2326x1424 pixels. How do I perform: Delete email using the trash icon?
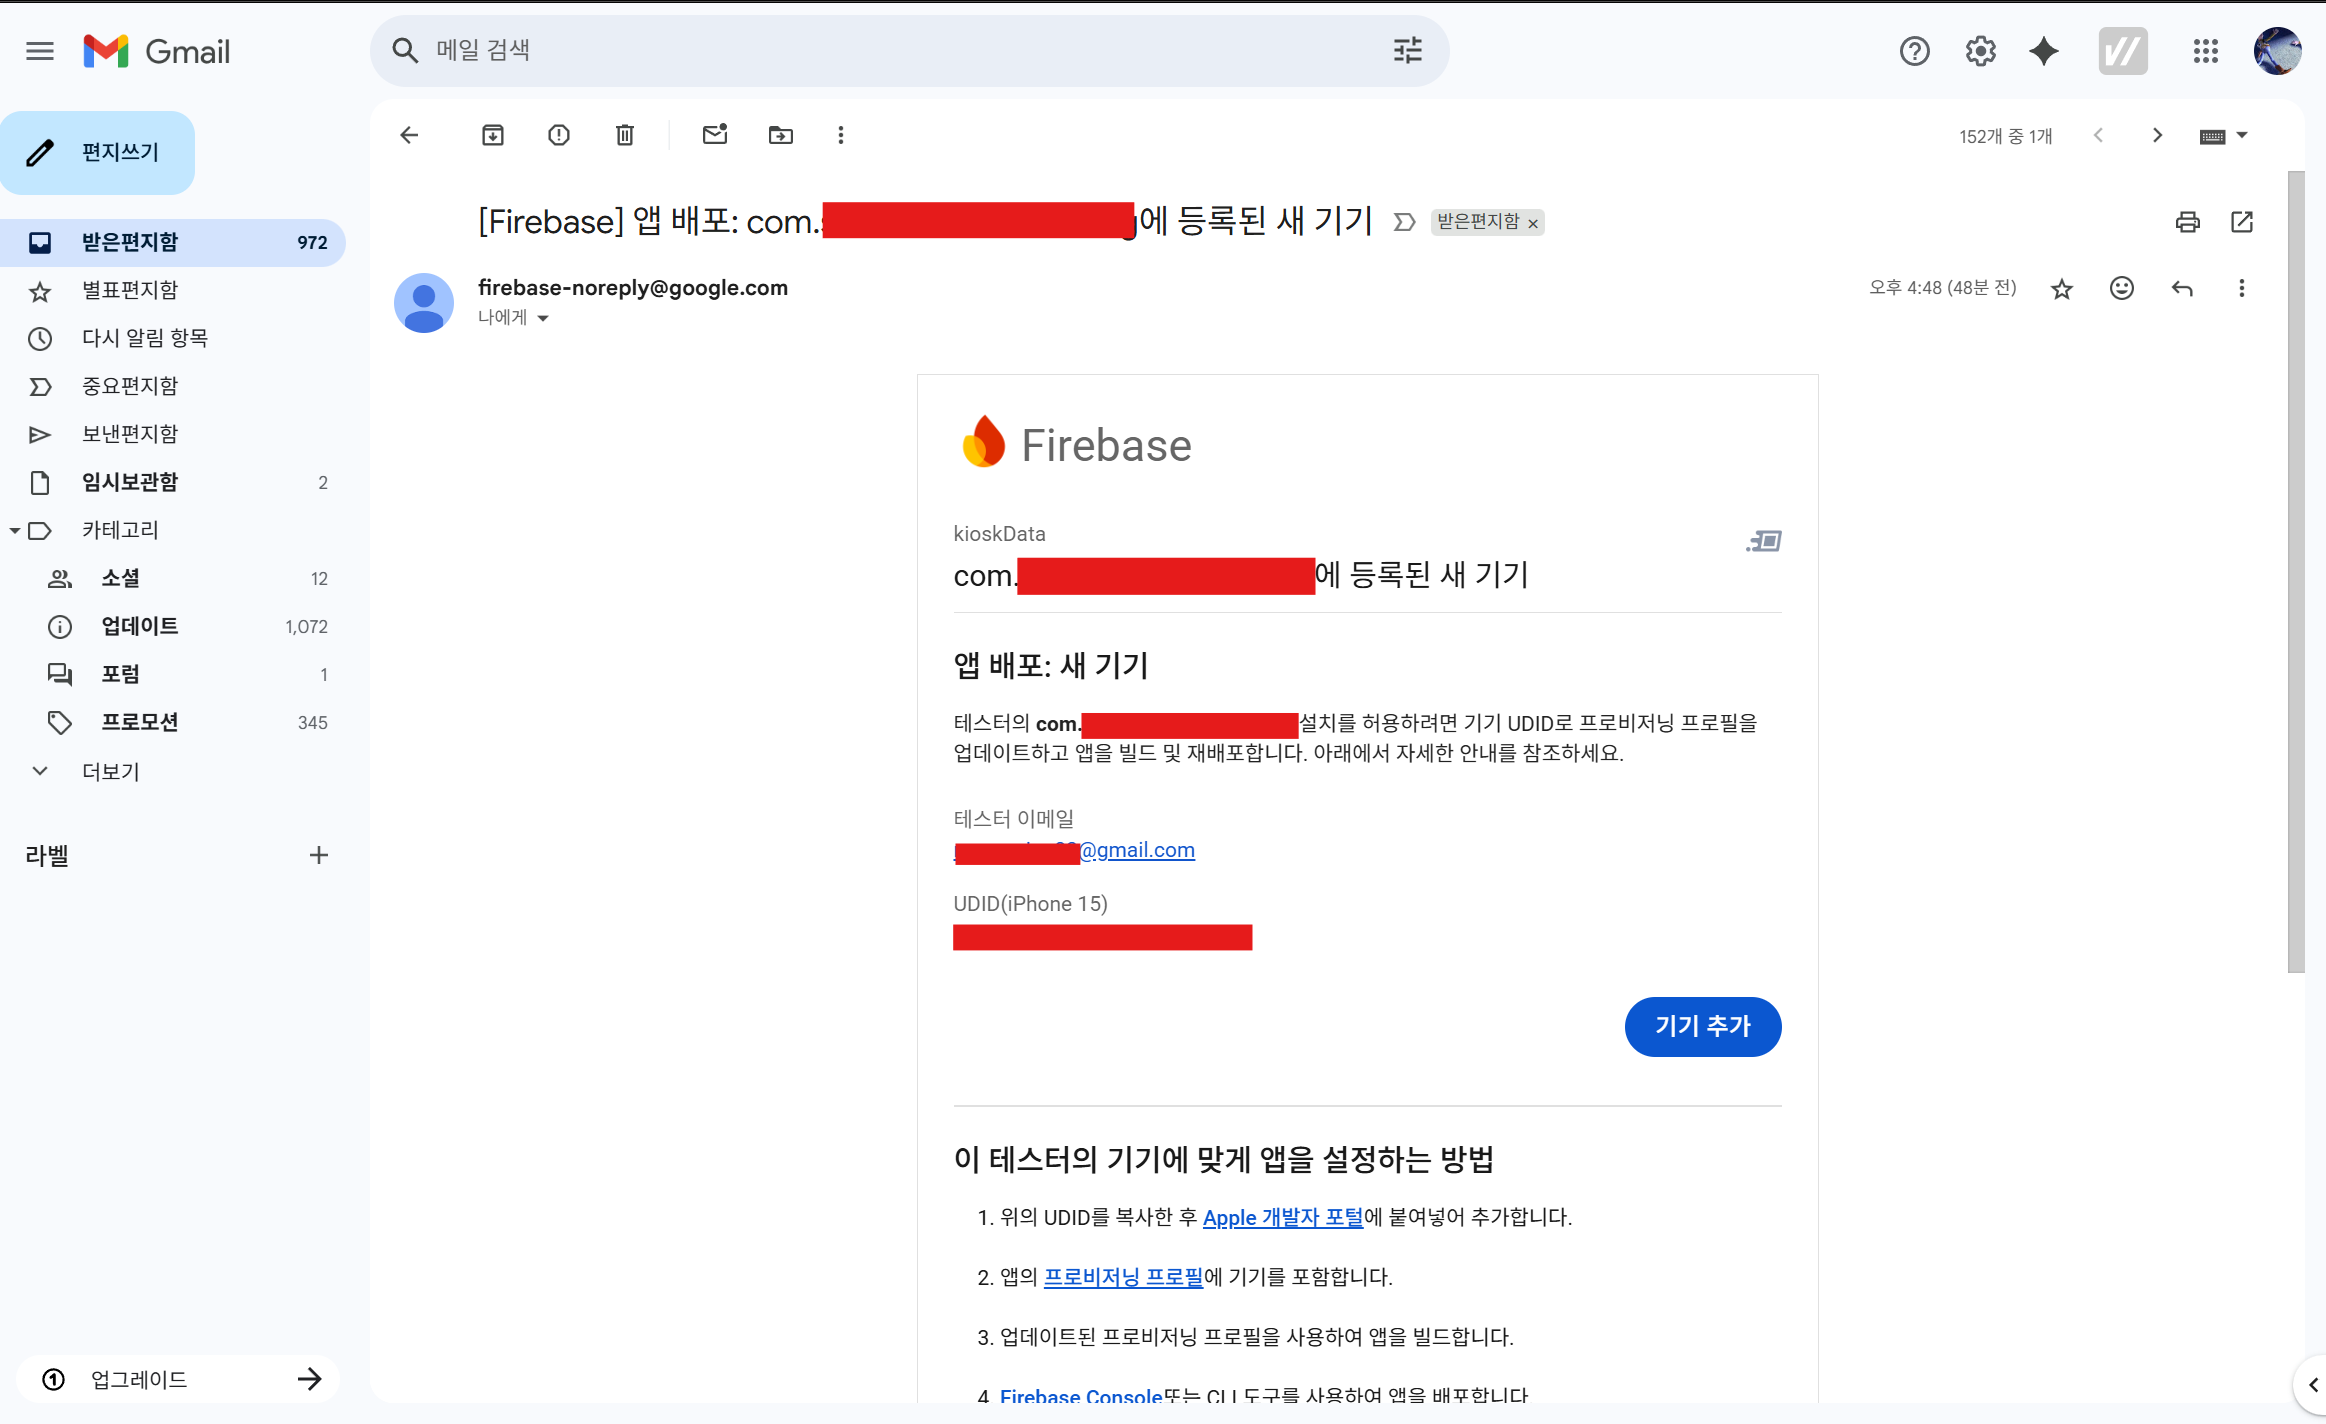tap(625, 135)
